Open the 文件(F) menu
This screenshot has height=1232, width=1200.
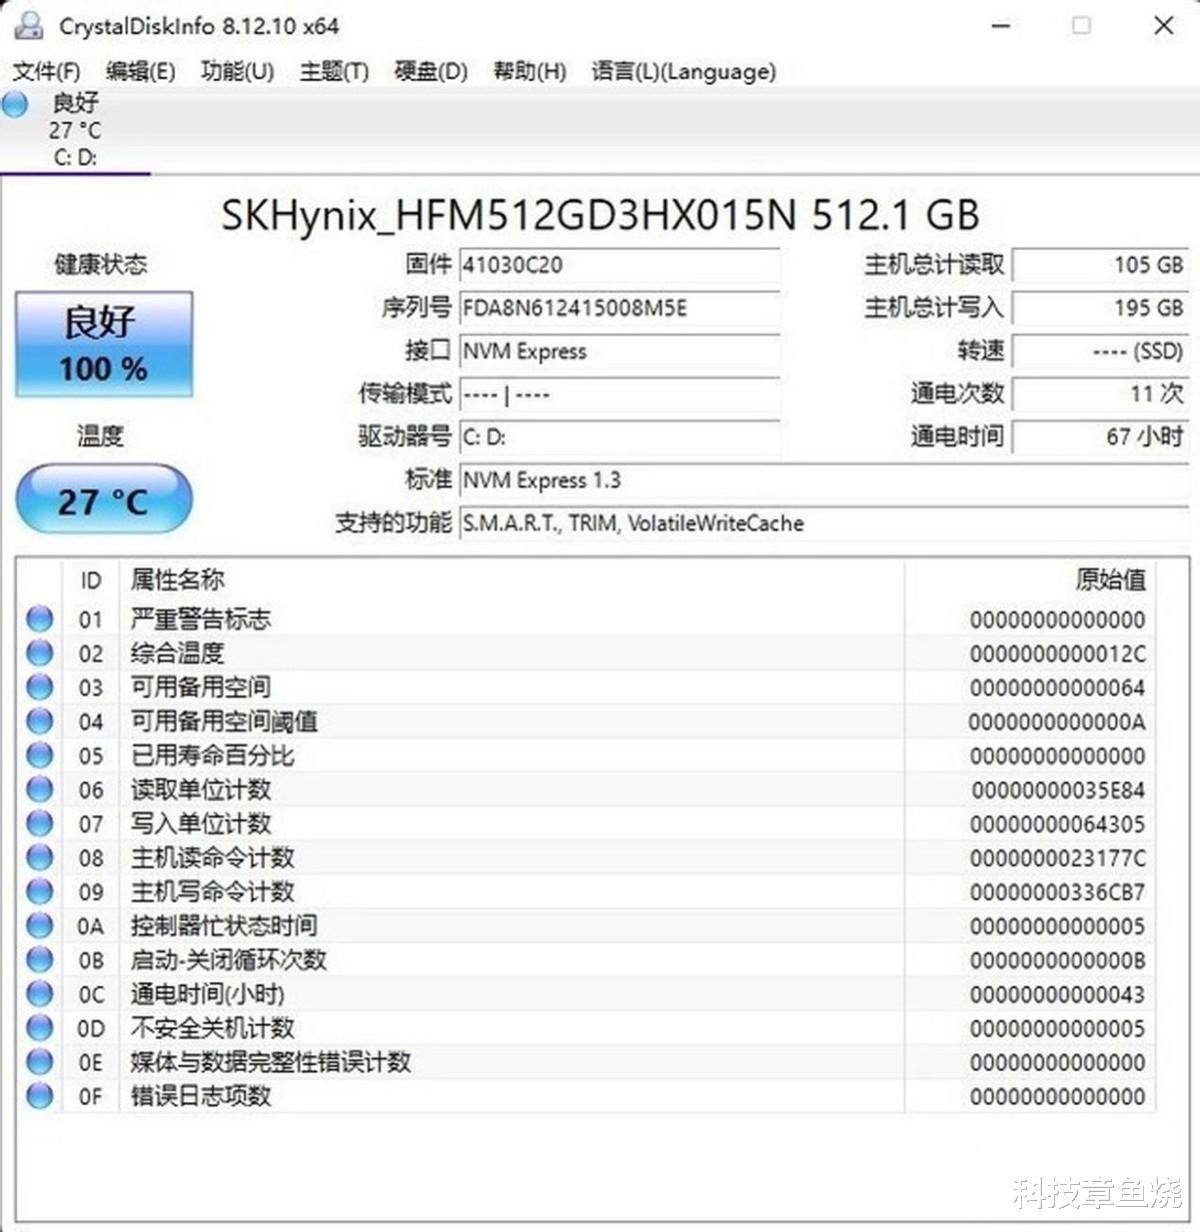[45, 71]
